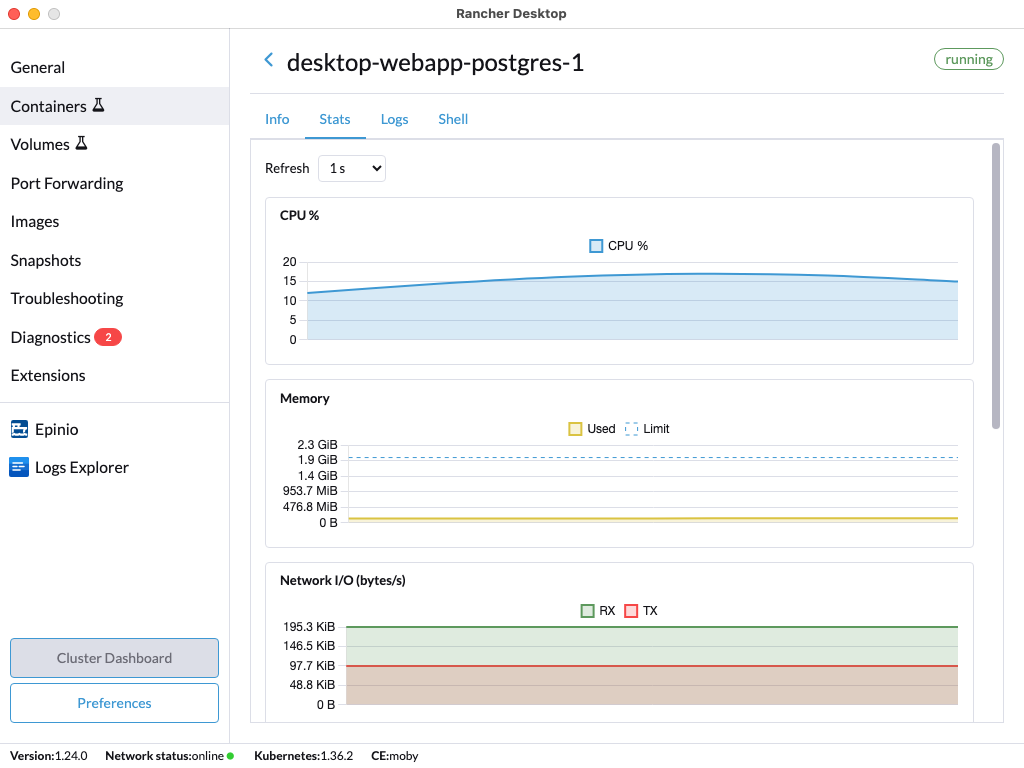
Task: Open the Logs tab
Action: [394, 120]
